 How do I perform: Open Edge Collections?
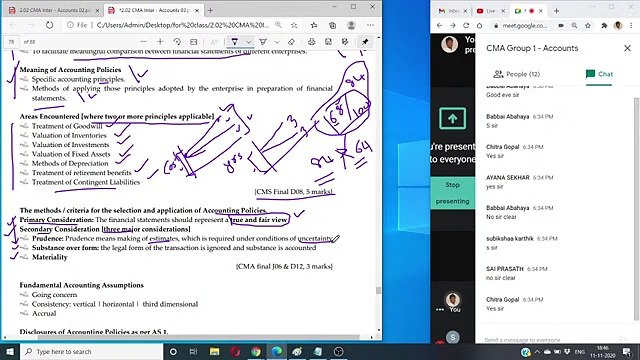[333, 25]
